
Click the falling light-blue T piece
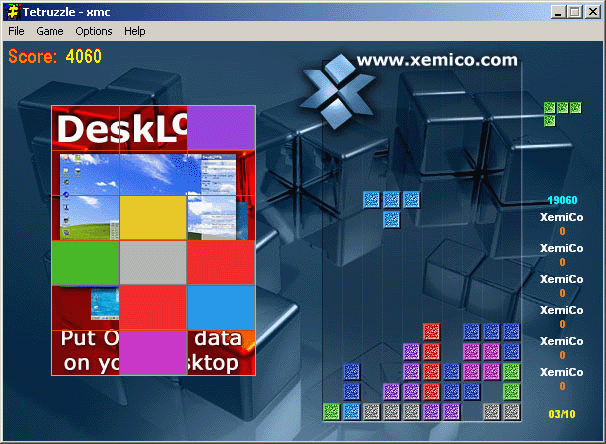coord(391,209)
